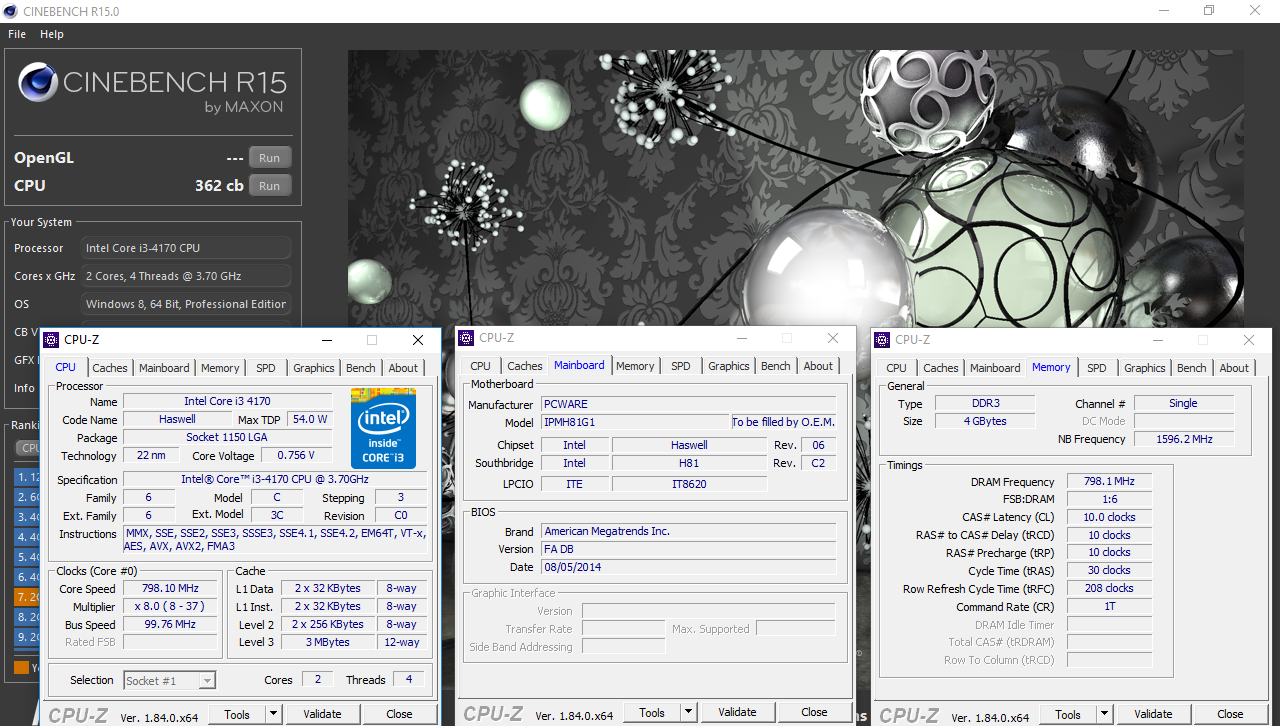This screenshot has height=726, width=1280.
Task: Click the BIOS Date value 08/05/2014
Action: coord(688,567)
